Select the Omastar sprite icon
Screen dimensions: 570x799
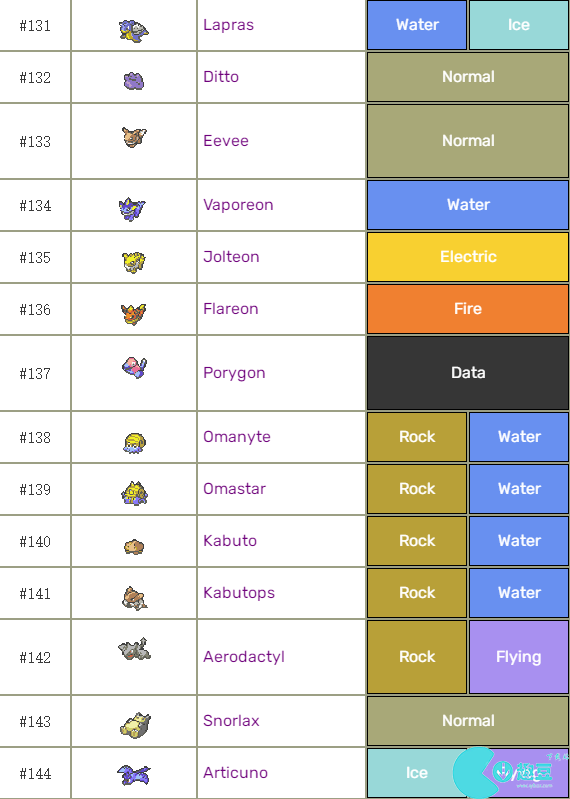134,493
